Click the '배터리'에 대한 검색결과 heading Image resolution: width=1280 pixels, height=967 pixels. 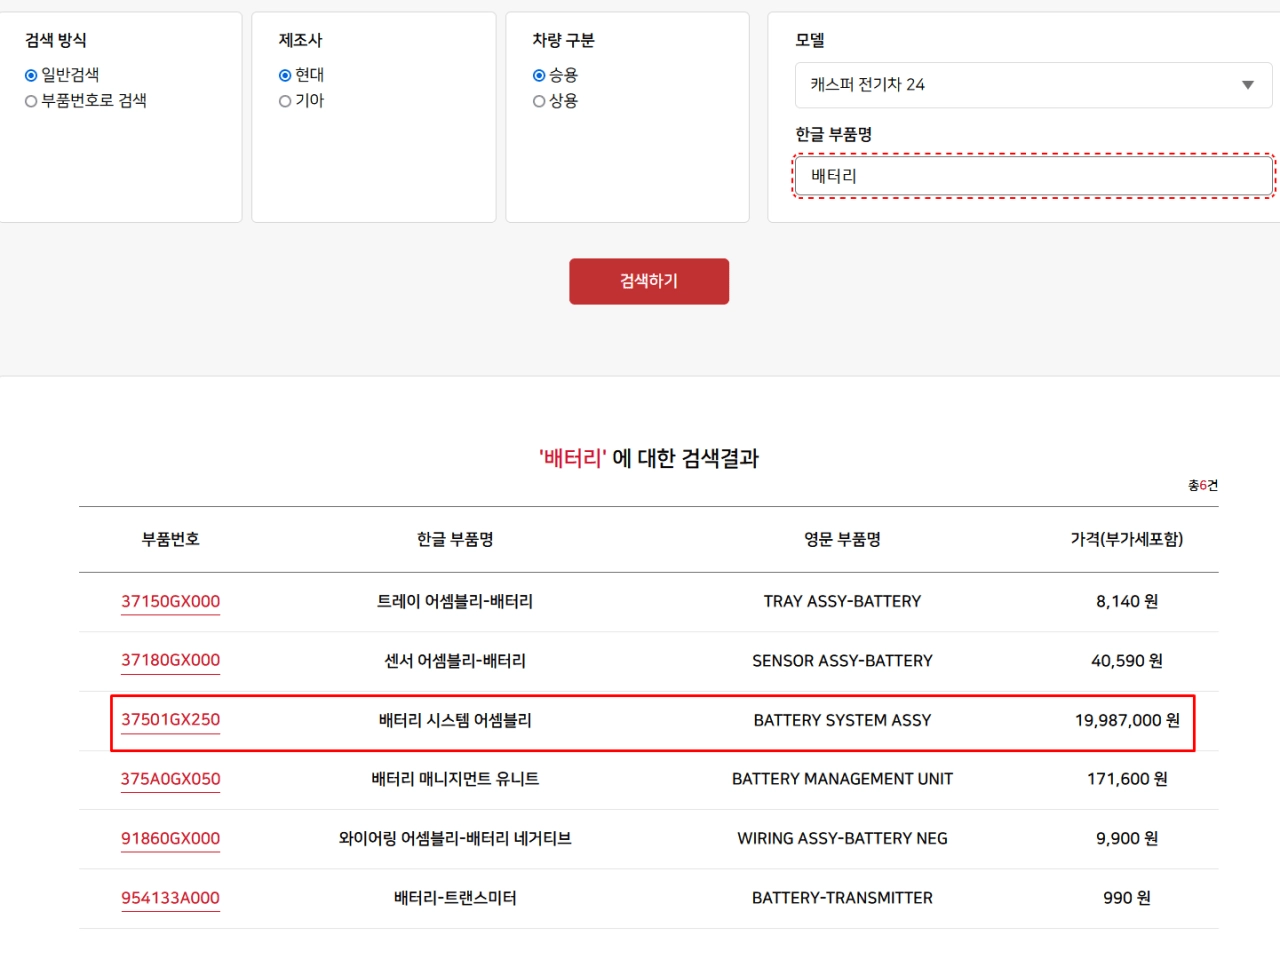[649, 458]
